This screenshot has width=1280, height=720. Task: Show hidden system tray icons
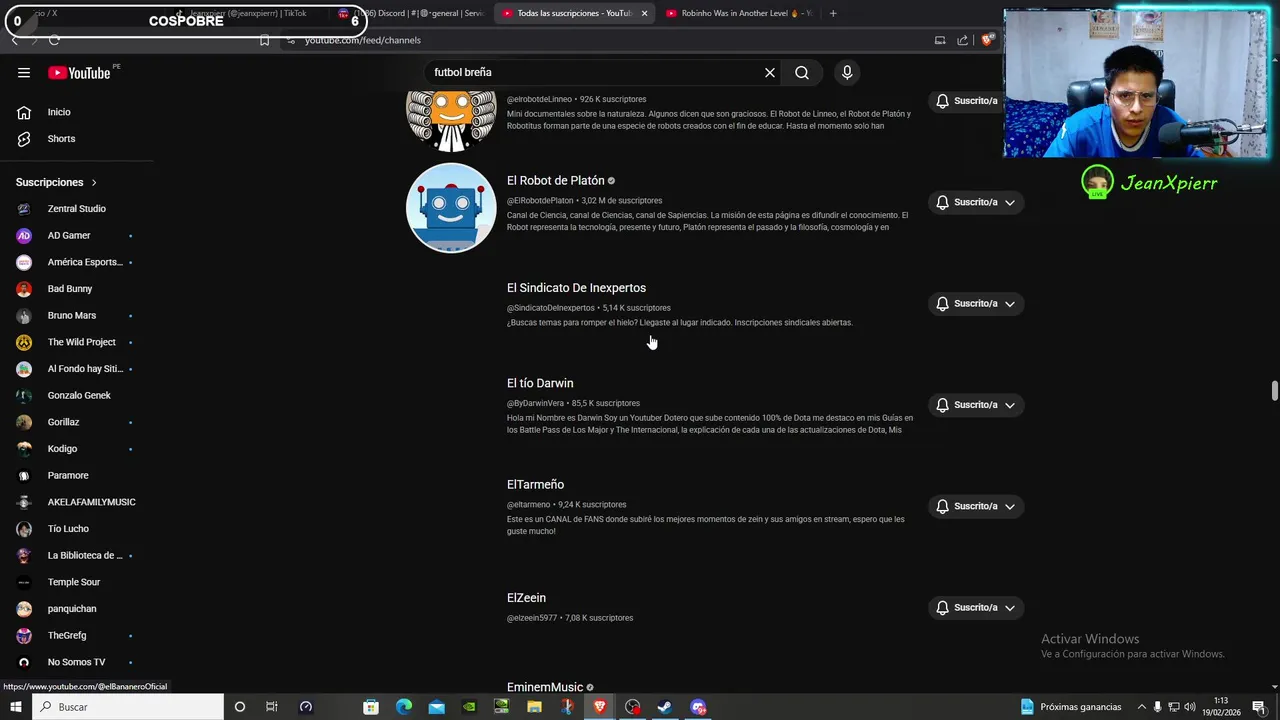click(x=1141, y=707)
